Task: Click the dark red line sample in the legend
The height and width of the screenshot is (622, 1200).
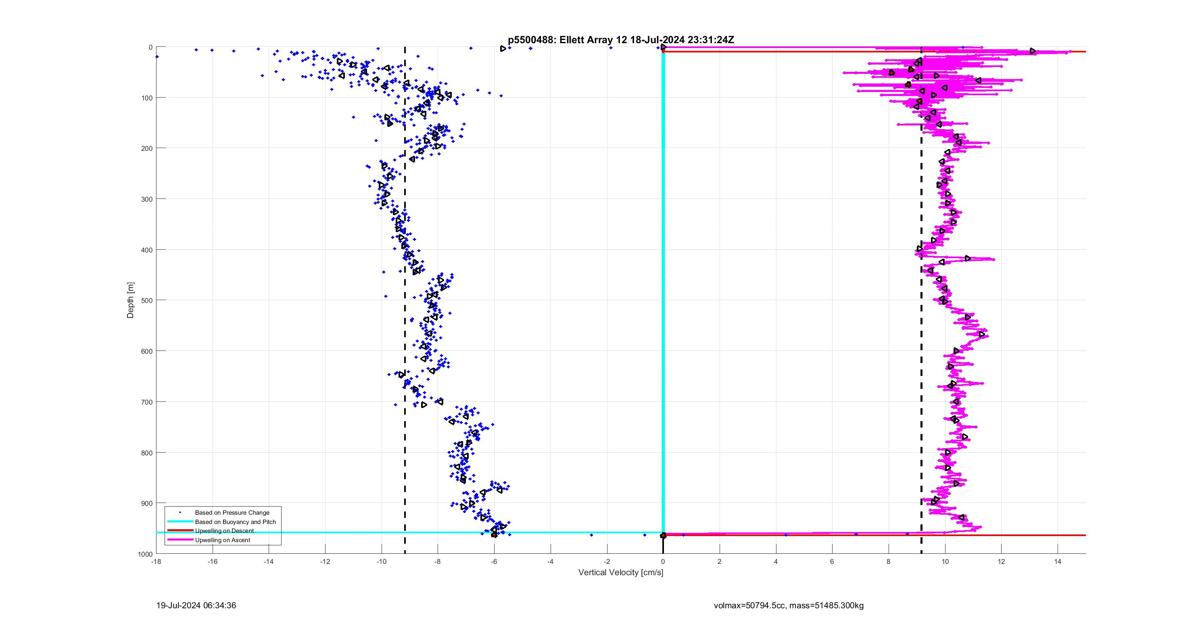Action: click(179, 530)
